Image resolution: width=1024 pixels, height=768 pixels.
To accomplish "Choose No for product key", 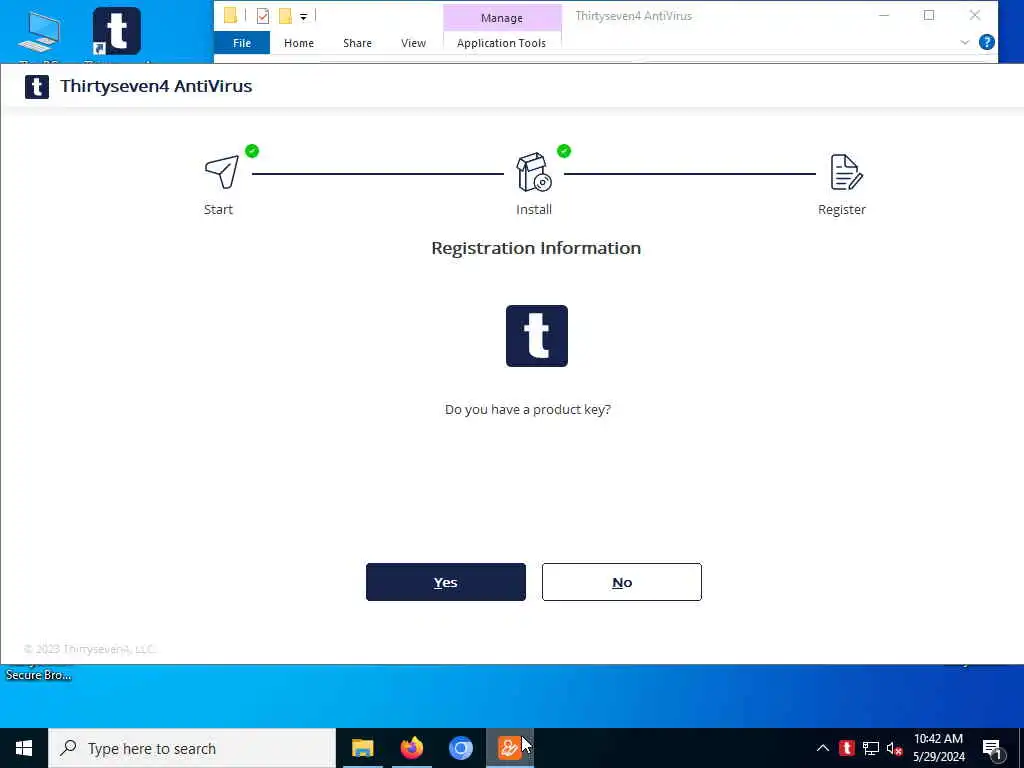I will click(x=622, y=582).
